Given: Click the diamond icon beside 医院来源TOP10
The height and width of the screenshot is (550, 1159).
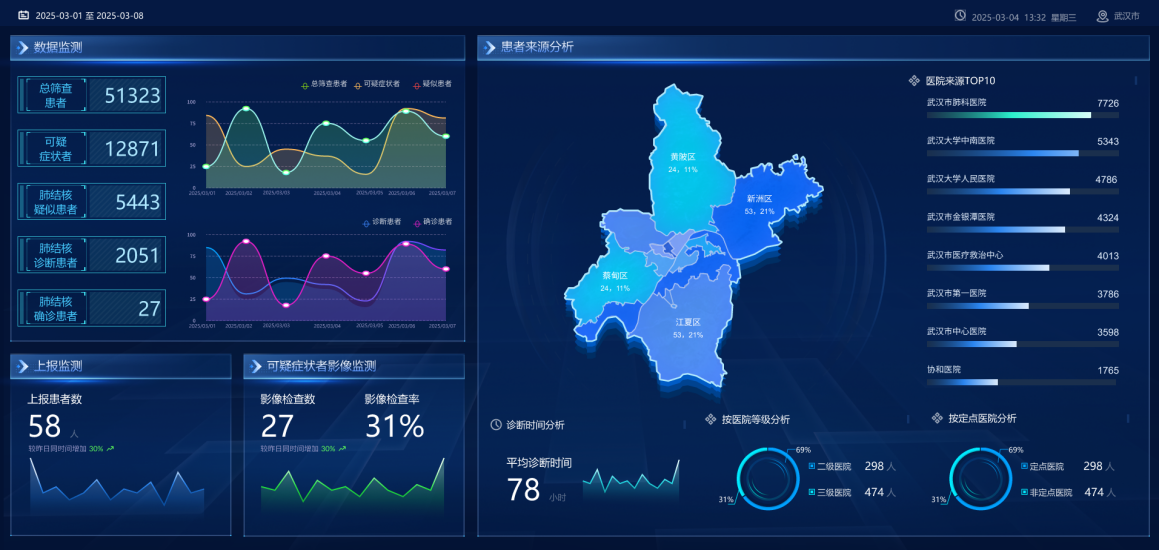Looking at the screenshot, I should (914, 81).
